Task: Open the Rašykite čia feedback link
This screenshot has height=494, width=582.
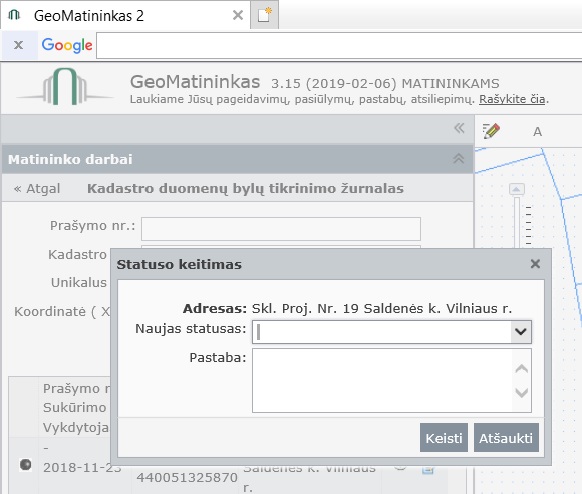Action: (512, 99)
